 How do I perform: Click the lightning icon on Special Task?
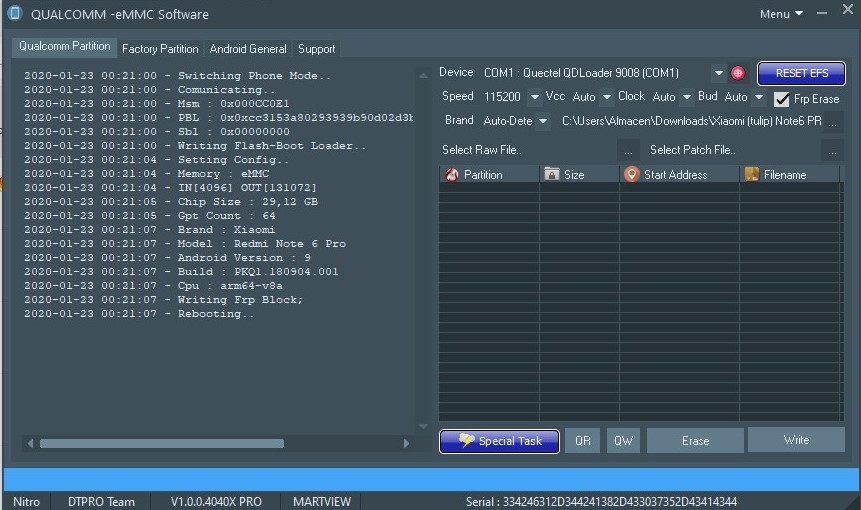pyautogui.click(x=466, y=440)
